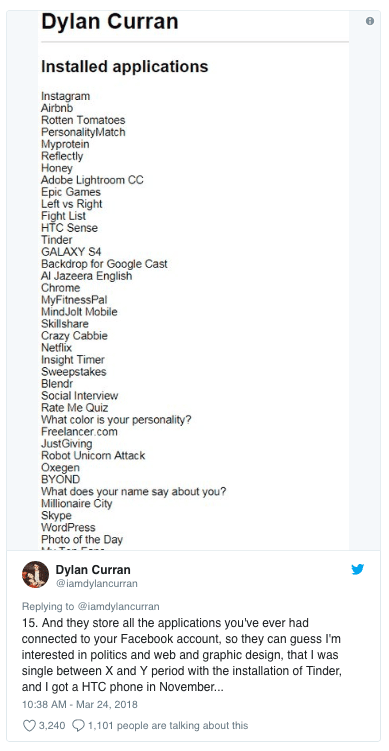Viewport: 389px width, 751px height.
Task: Click the tweet text about Facebook applications
Action: point(182,655)
